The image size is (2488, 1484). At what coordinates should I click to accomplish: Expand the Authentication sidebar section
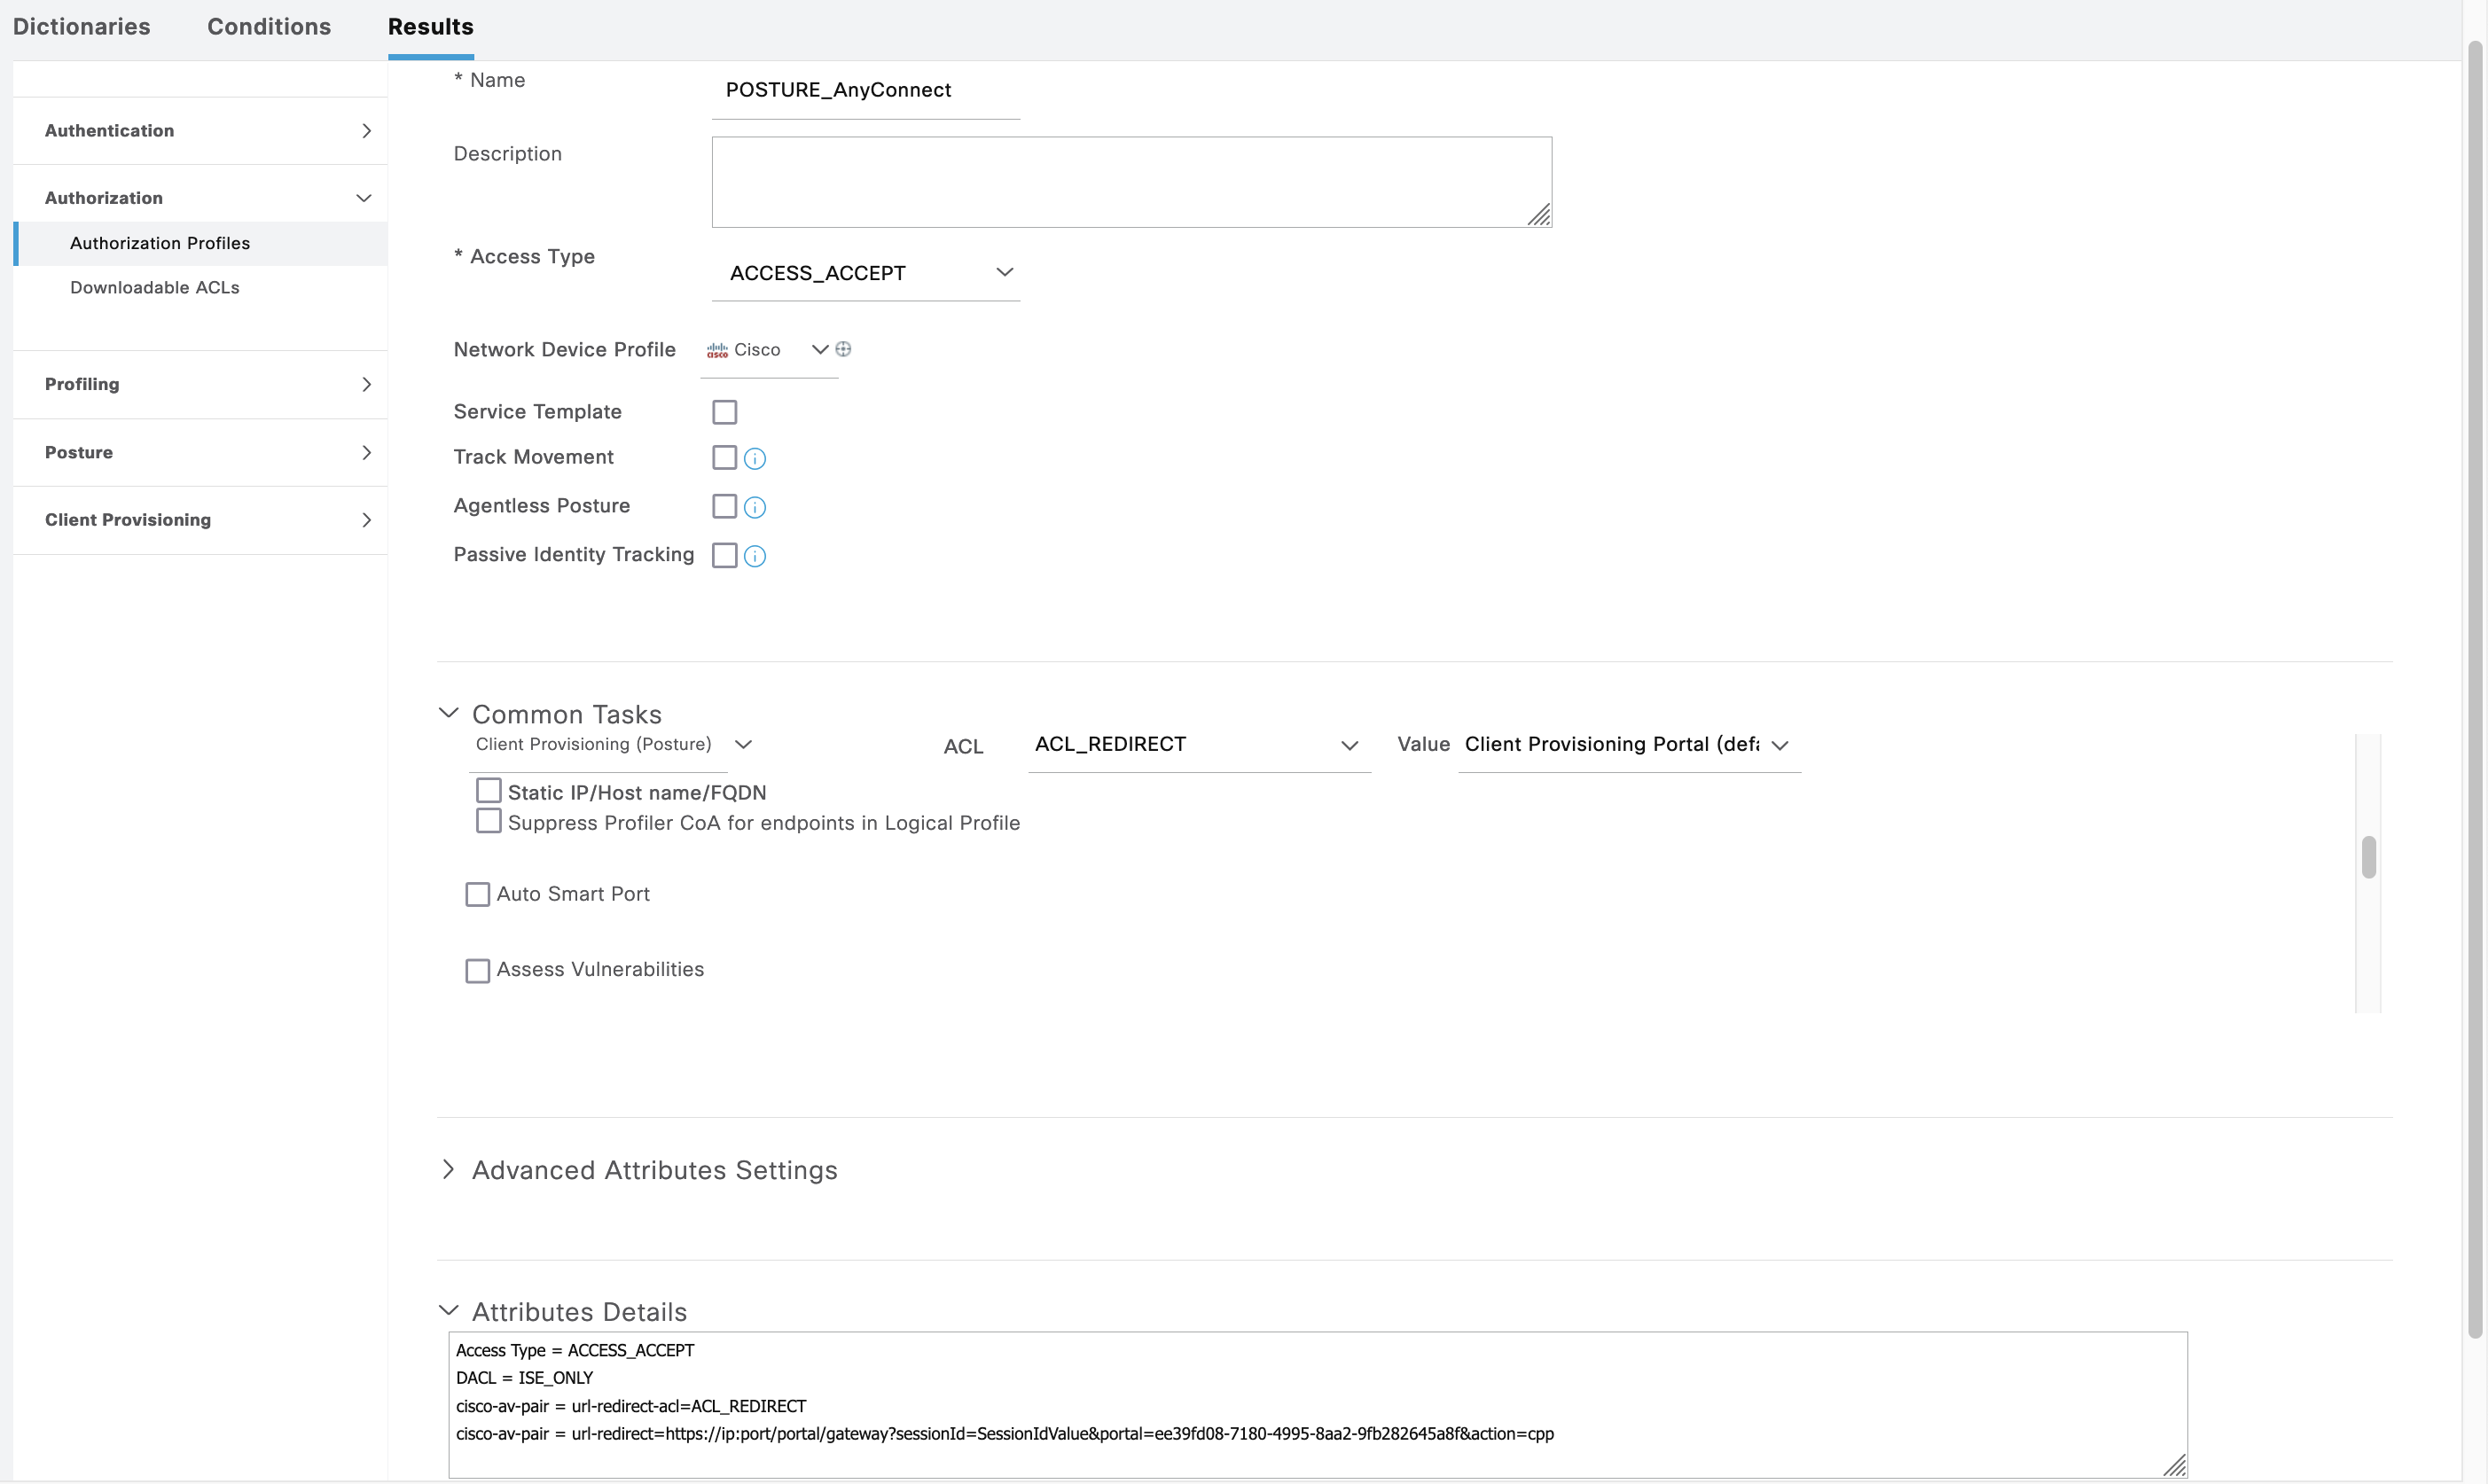point(200,131)
